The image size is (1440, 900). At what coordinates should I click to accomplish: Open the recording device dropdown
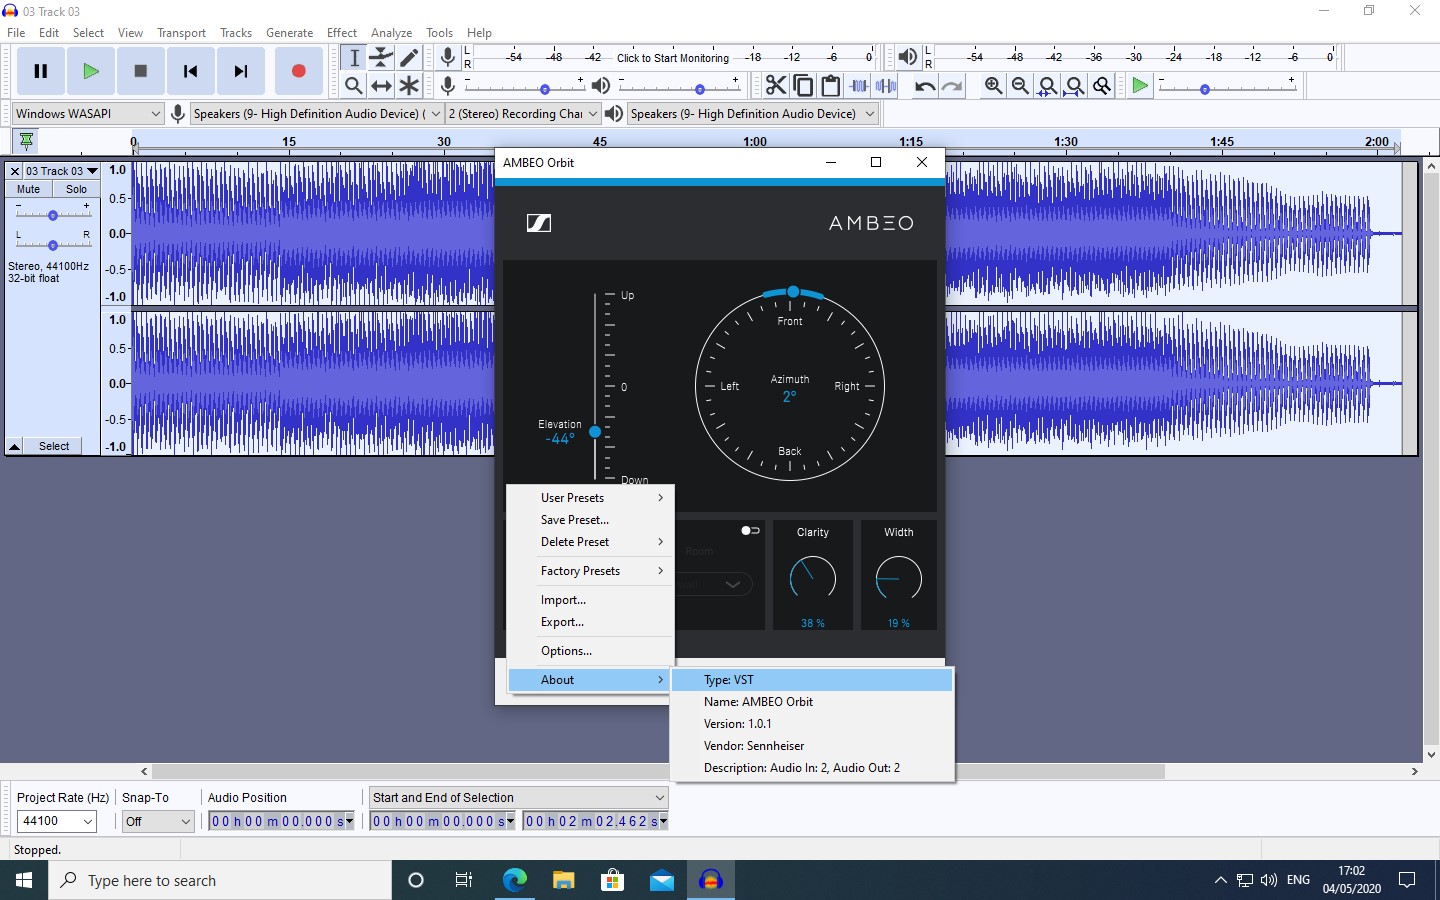[x=317, y=114]
